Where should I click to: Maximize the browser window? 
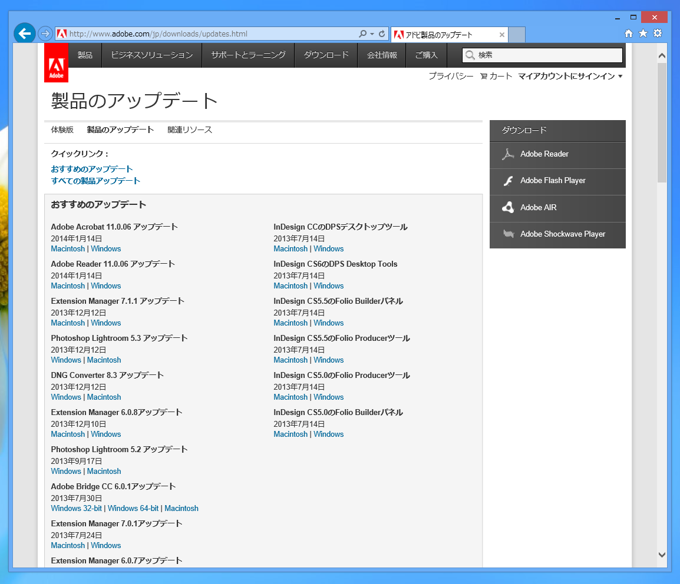(633, 17)
